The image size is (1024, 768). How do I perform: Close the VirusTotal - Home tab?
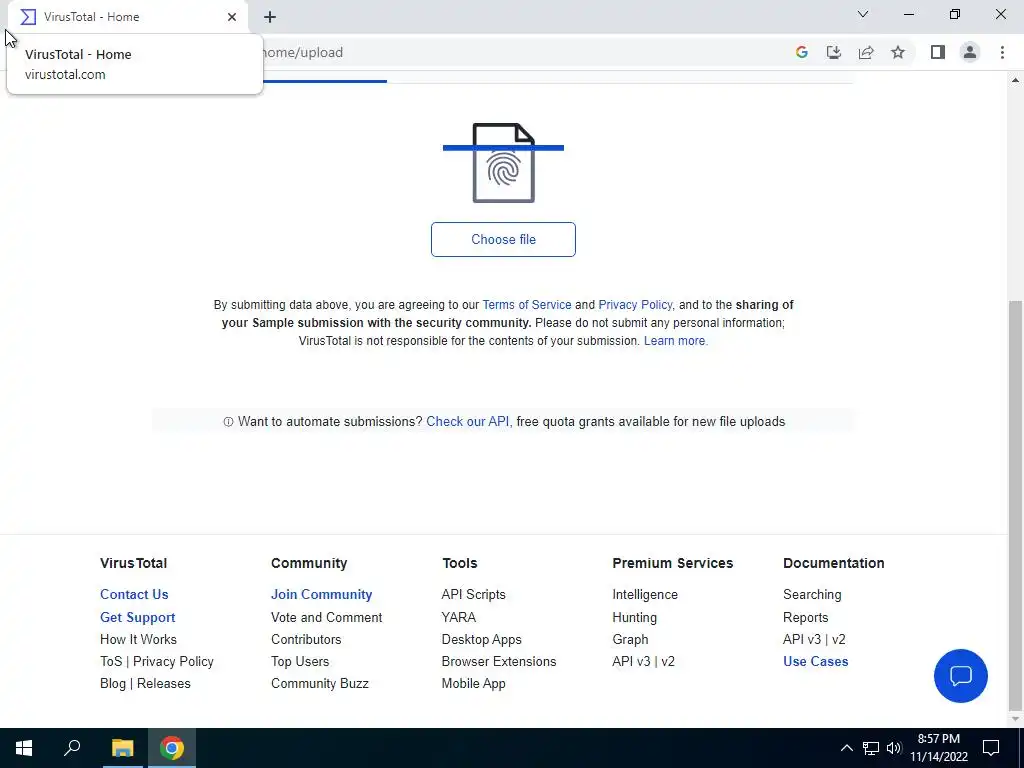[232, 17]
